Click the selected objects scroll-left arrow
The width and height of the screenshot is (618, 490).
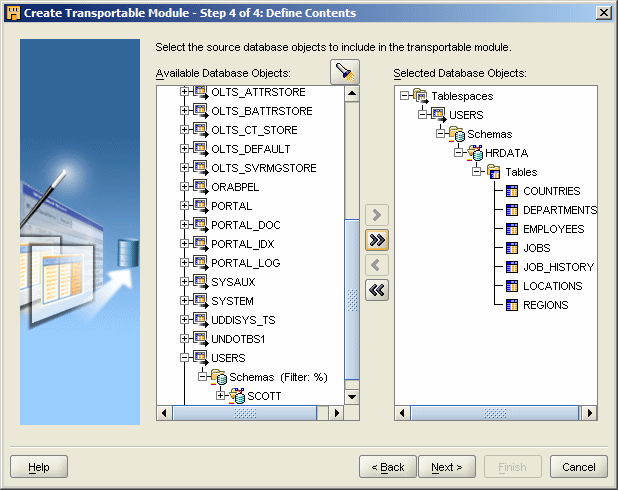click(x=402, y=413)
